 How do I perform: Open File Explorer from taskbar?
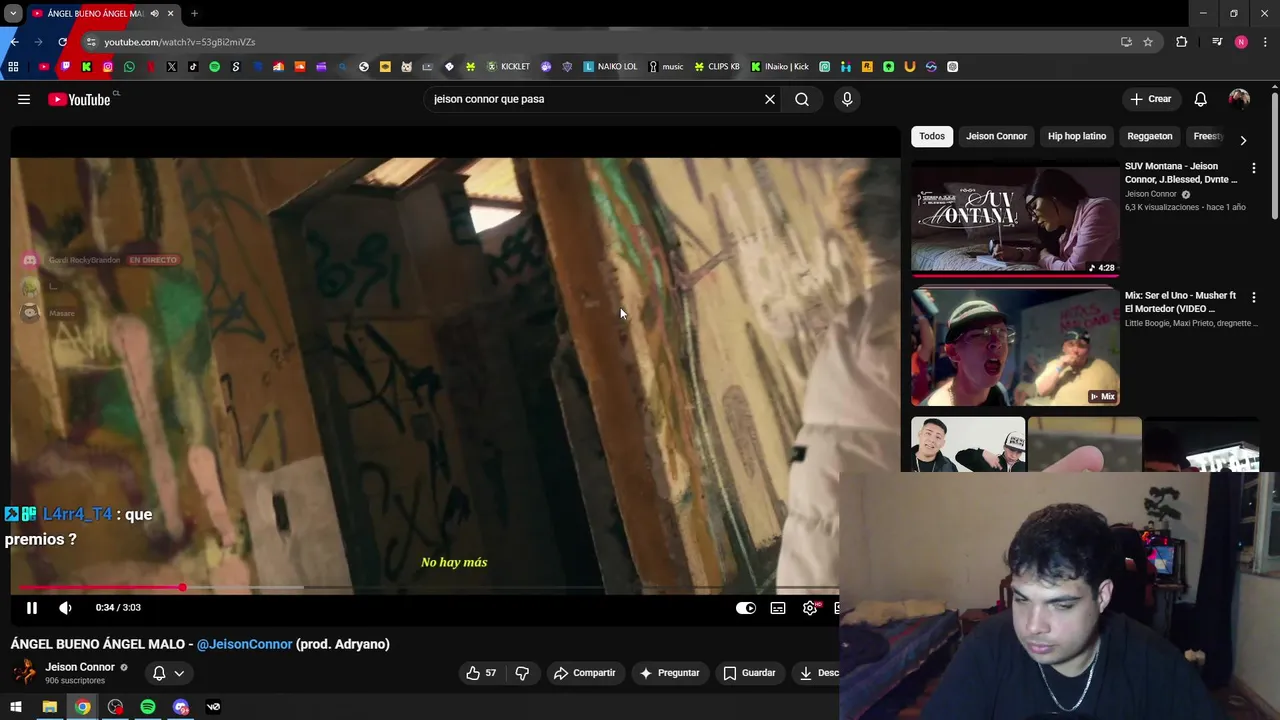tap(49, 707)
